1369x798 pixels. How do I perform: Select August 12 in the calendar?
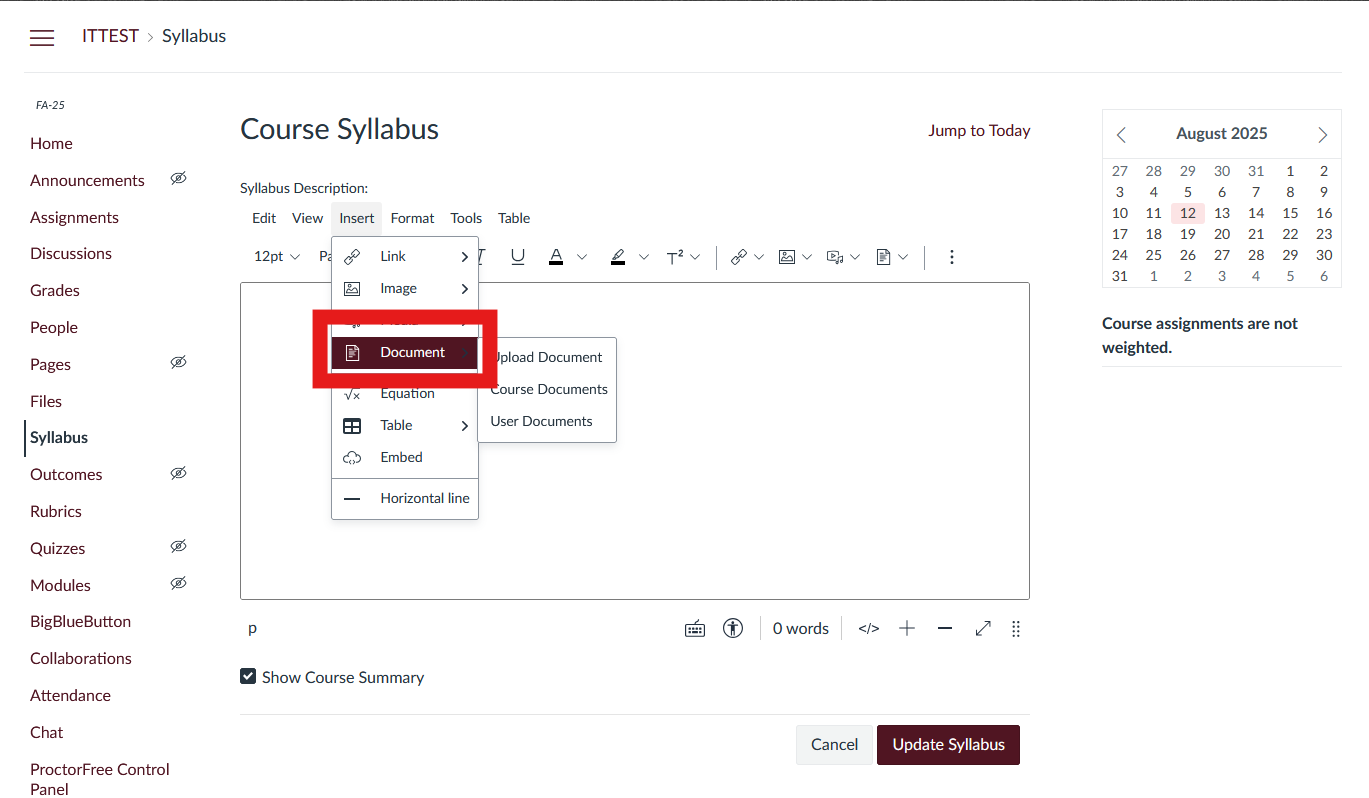[x=1188, y=213]
